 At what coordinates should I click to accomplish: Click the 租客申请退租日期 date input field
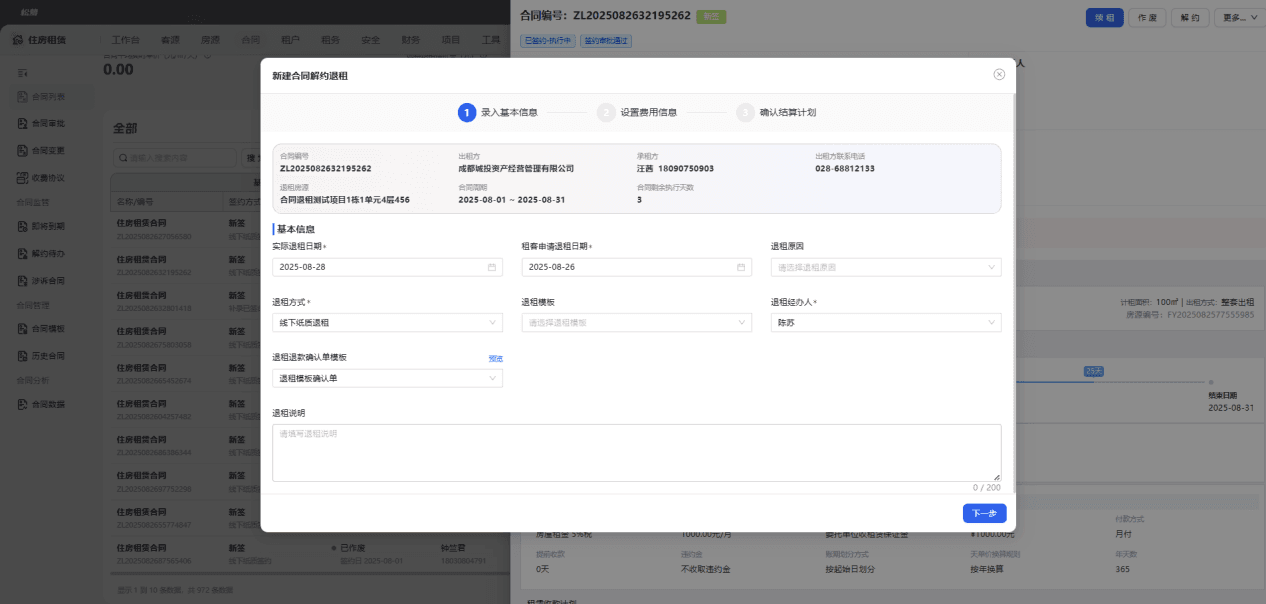coord(637,267)
